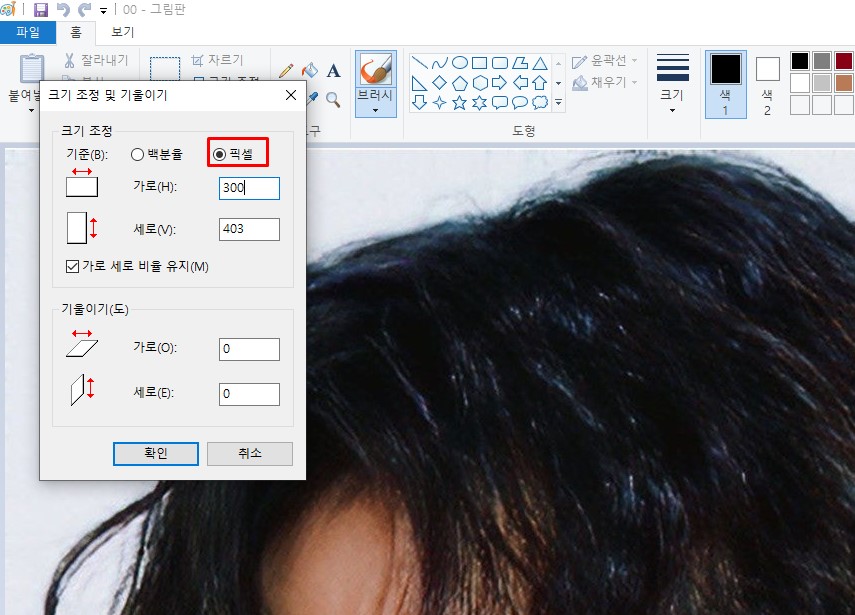Choose the Pentagon shape
Viewport: 855px width, 615px height.
[x=460, y=83]
